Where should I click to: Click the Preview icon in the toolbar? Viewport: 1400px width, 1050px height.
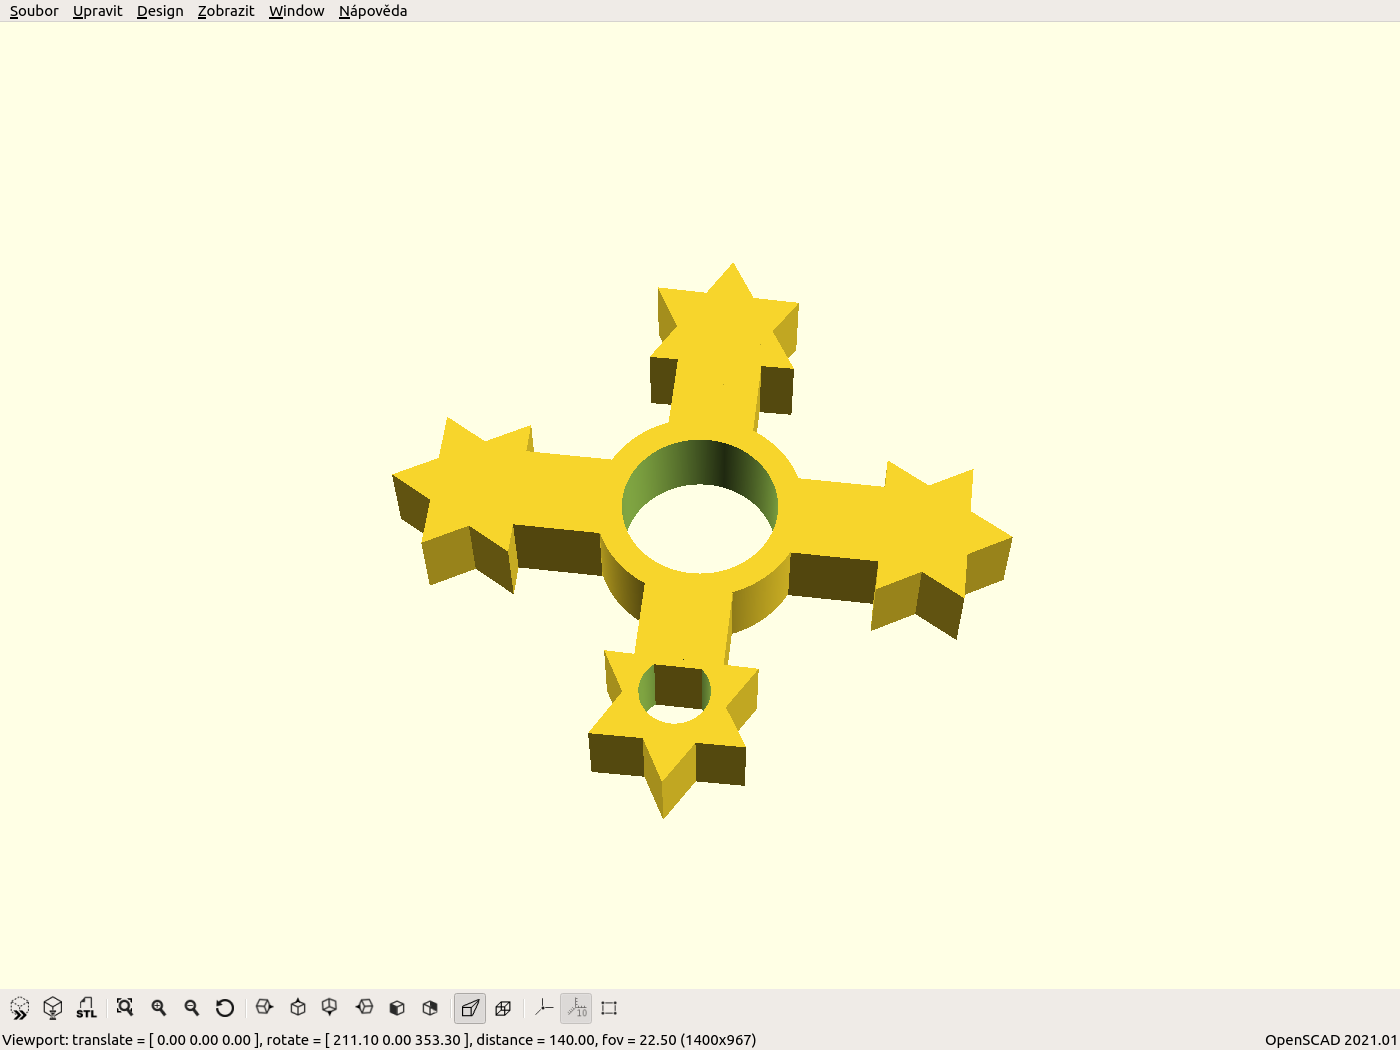click(20, 1008)
